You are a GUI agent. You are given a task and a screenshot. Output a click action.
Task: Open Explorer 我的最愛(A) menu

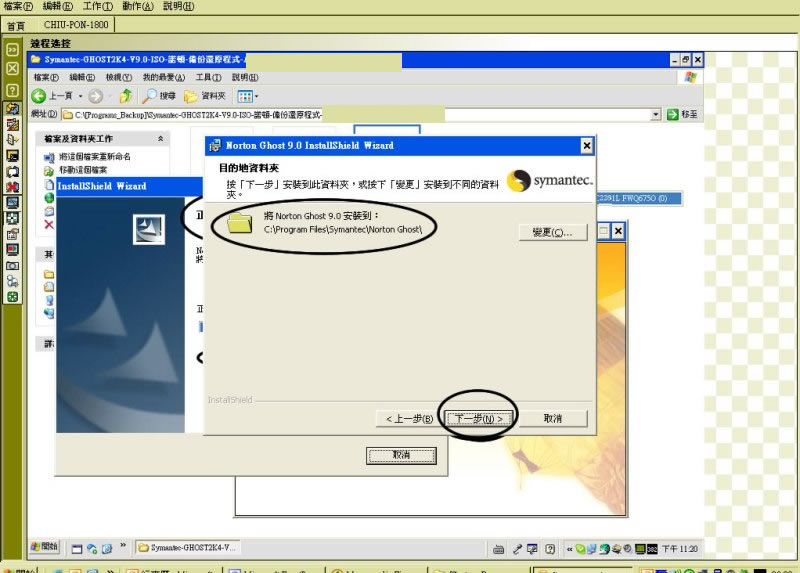[x=164, y=78]
